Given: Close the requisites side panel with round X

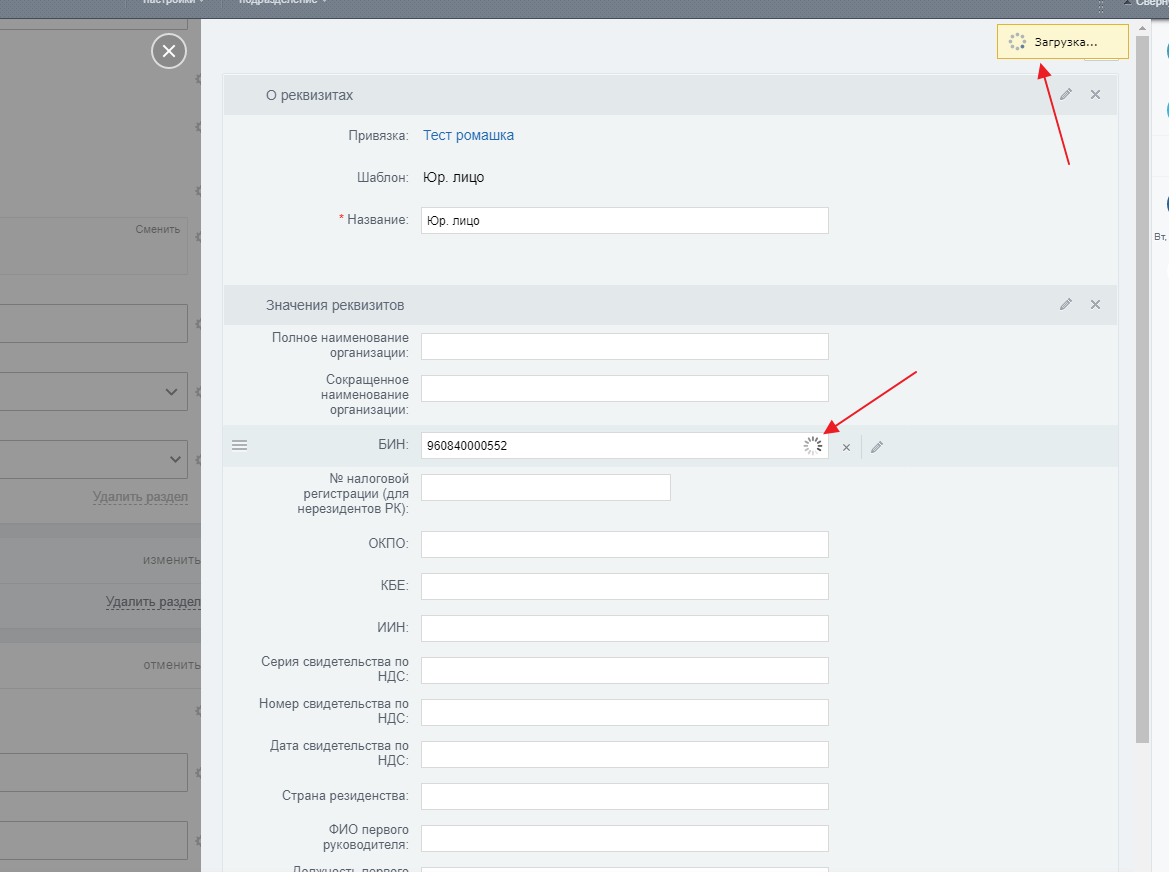Looking at the screenshot, I should [169, 51].
